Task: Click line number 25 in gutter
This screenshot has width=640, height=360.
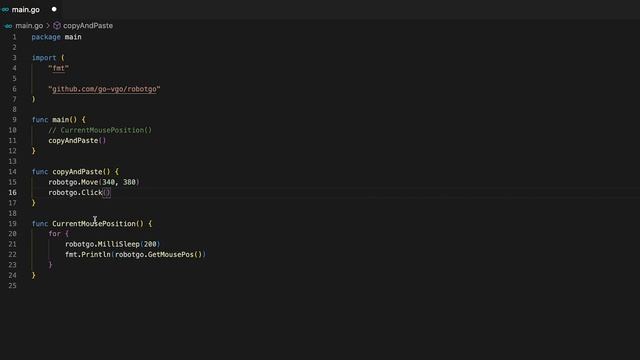Action: coord(13,286)
